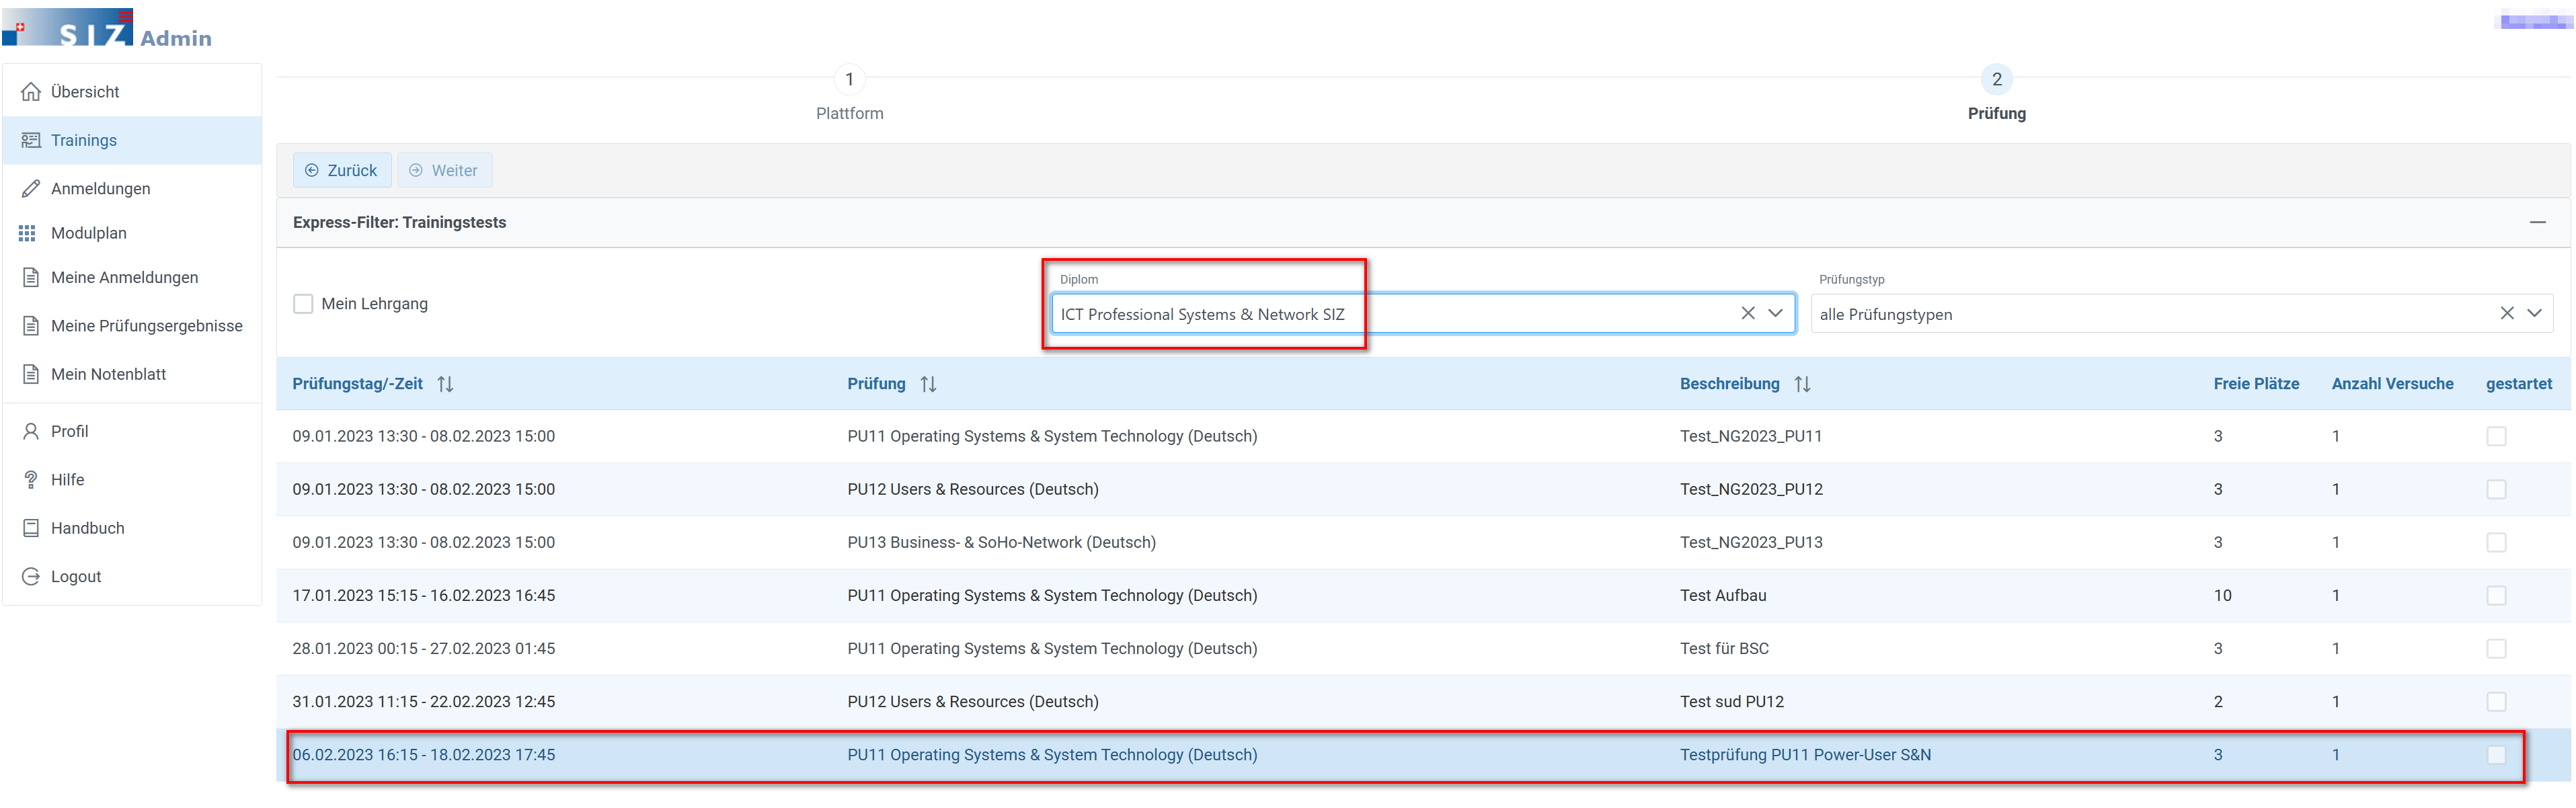Click date '31.01.2023 11:15 - 22.02.2023 12:45'
Viewport: 2576px width, 808px height.
423,701
